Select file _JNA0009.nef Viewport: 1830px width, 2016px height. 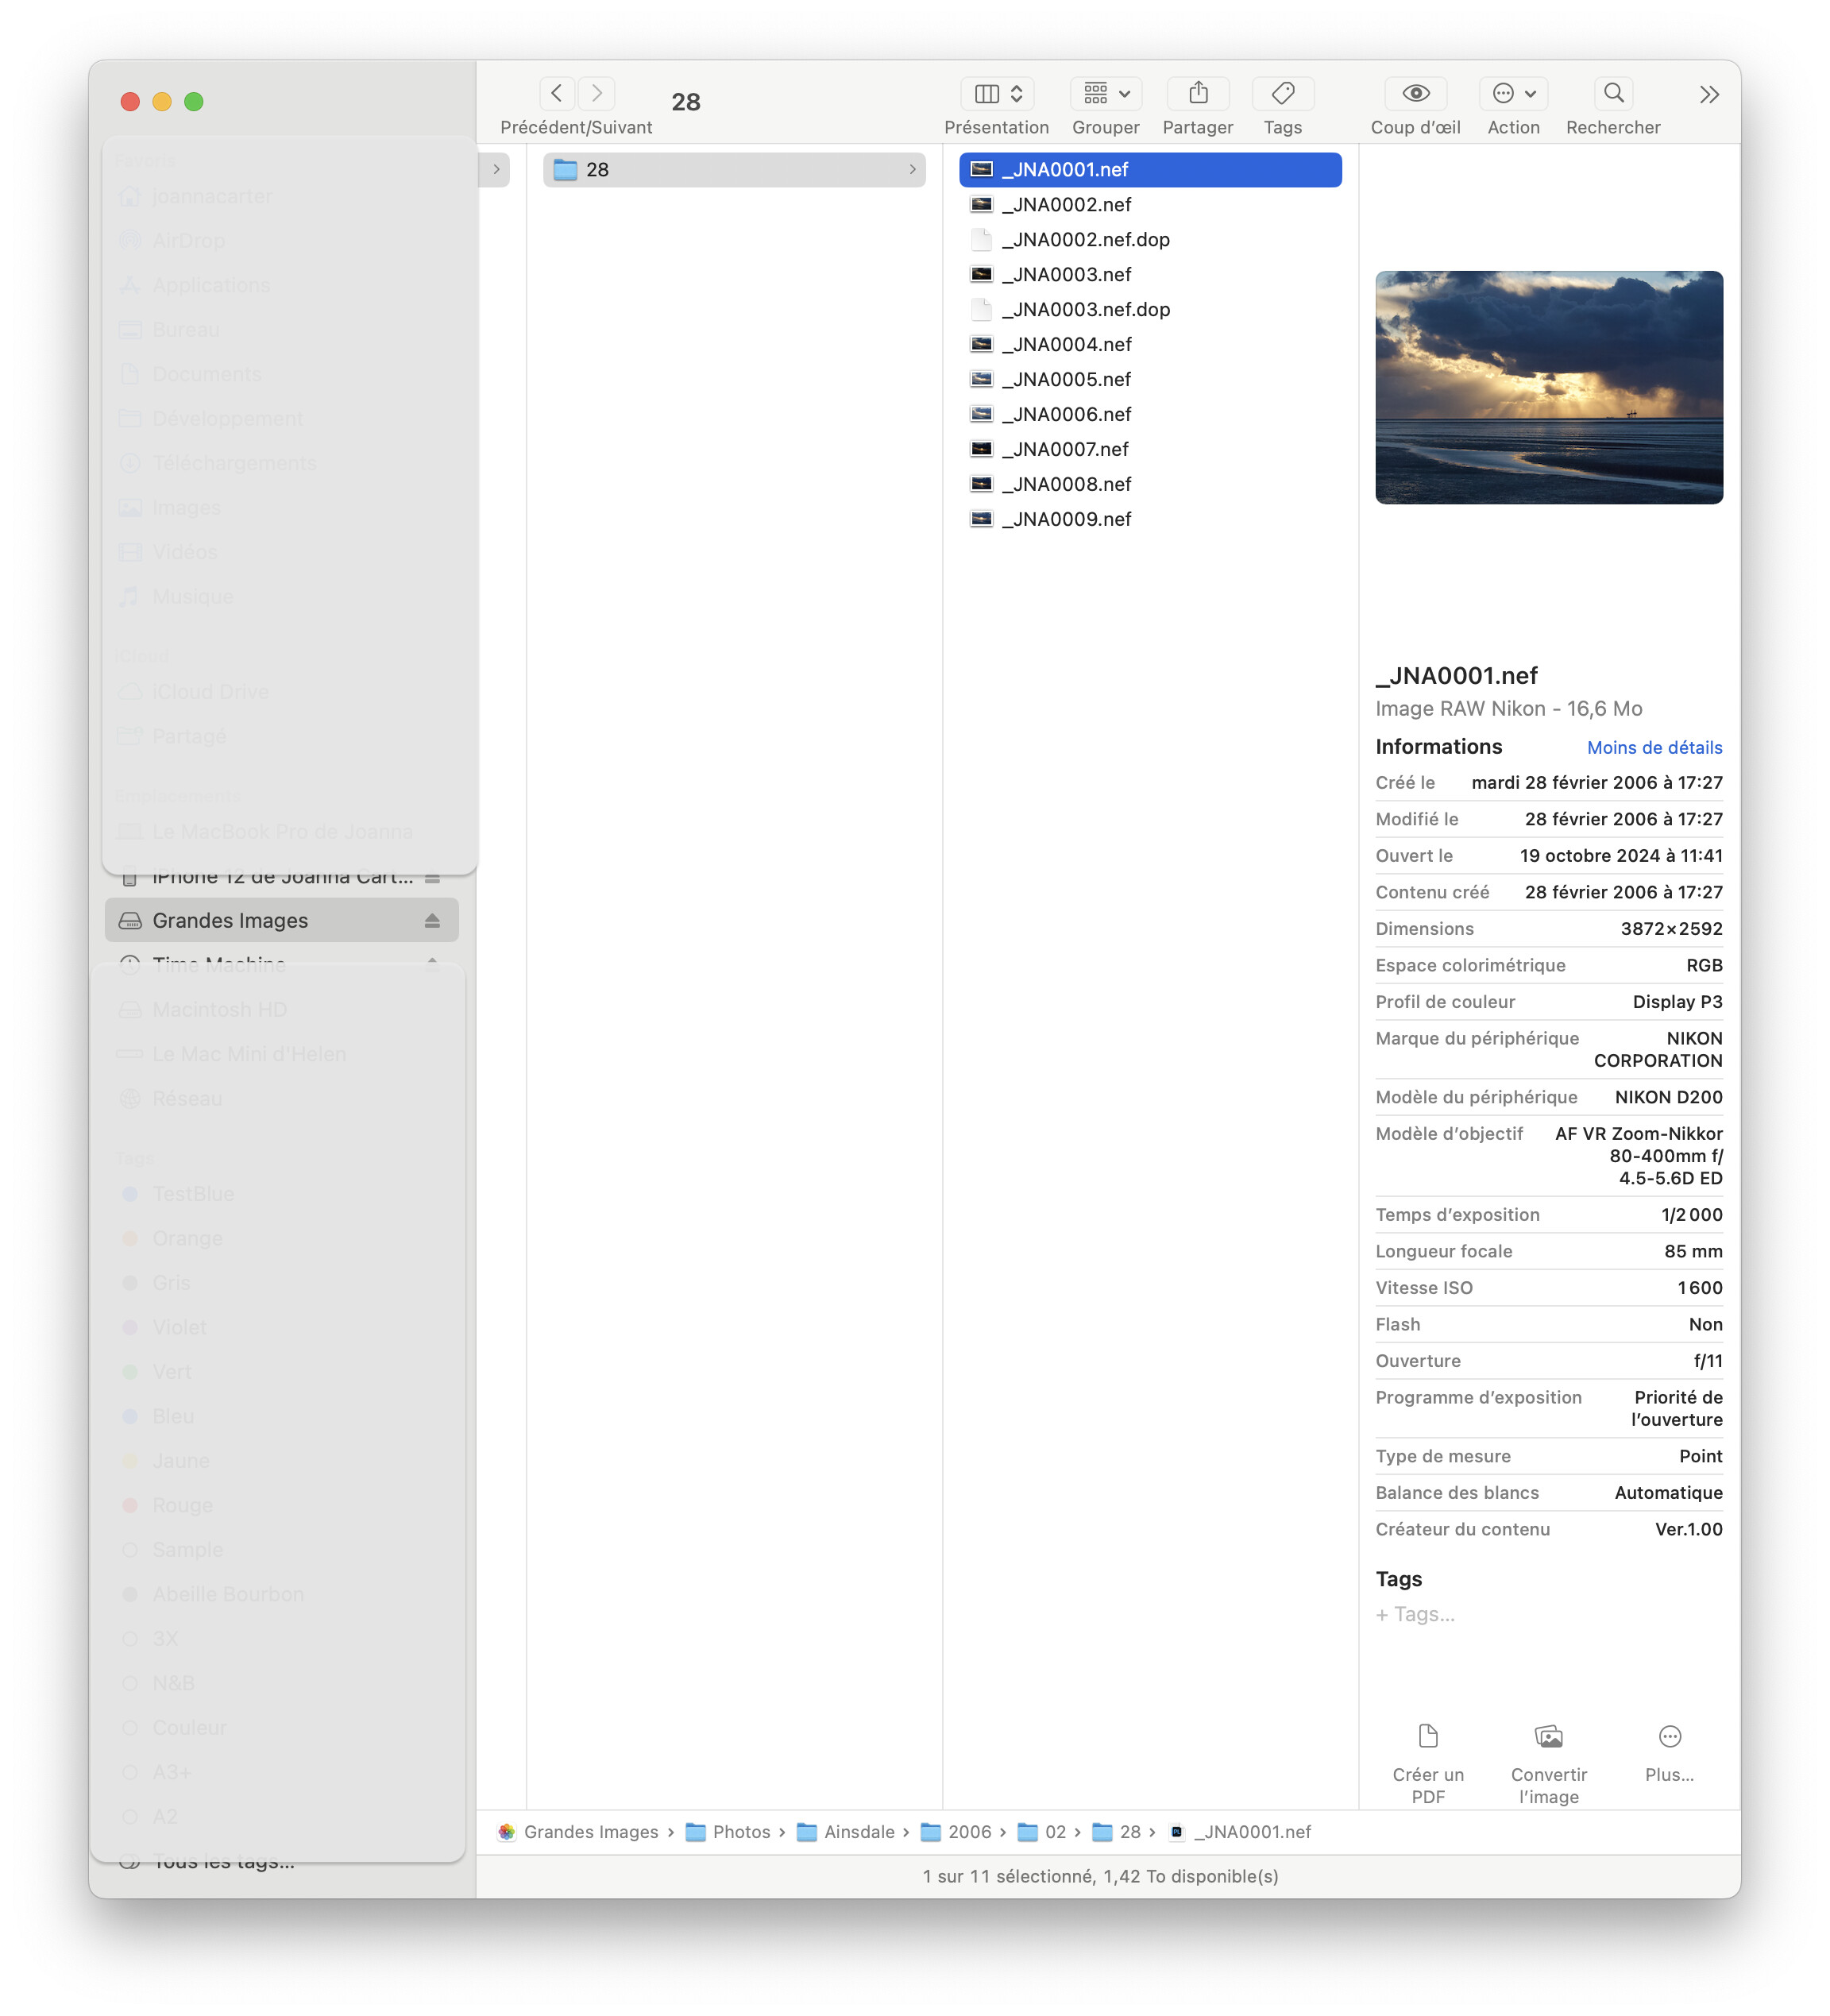pyautogui.click(x=1150, y=520)
